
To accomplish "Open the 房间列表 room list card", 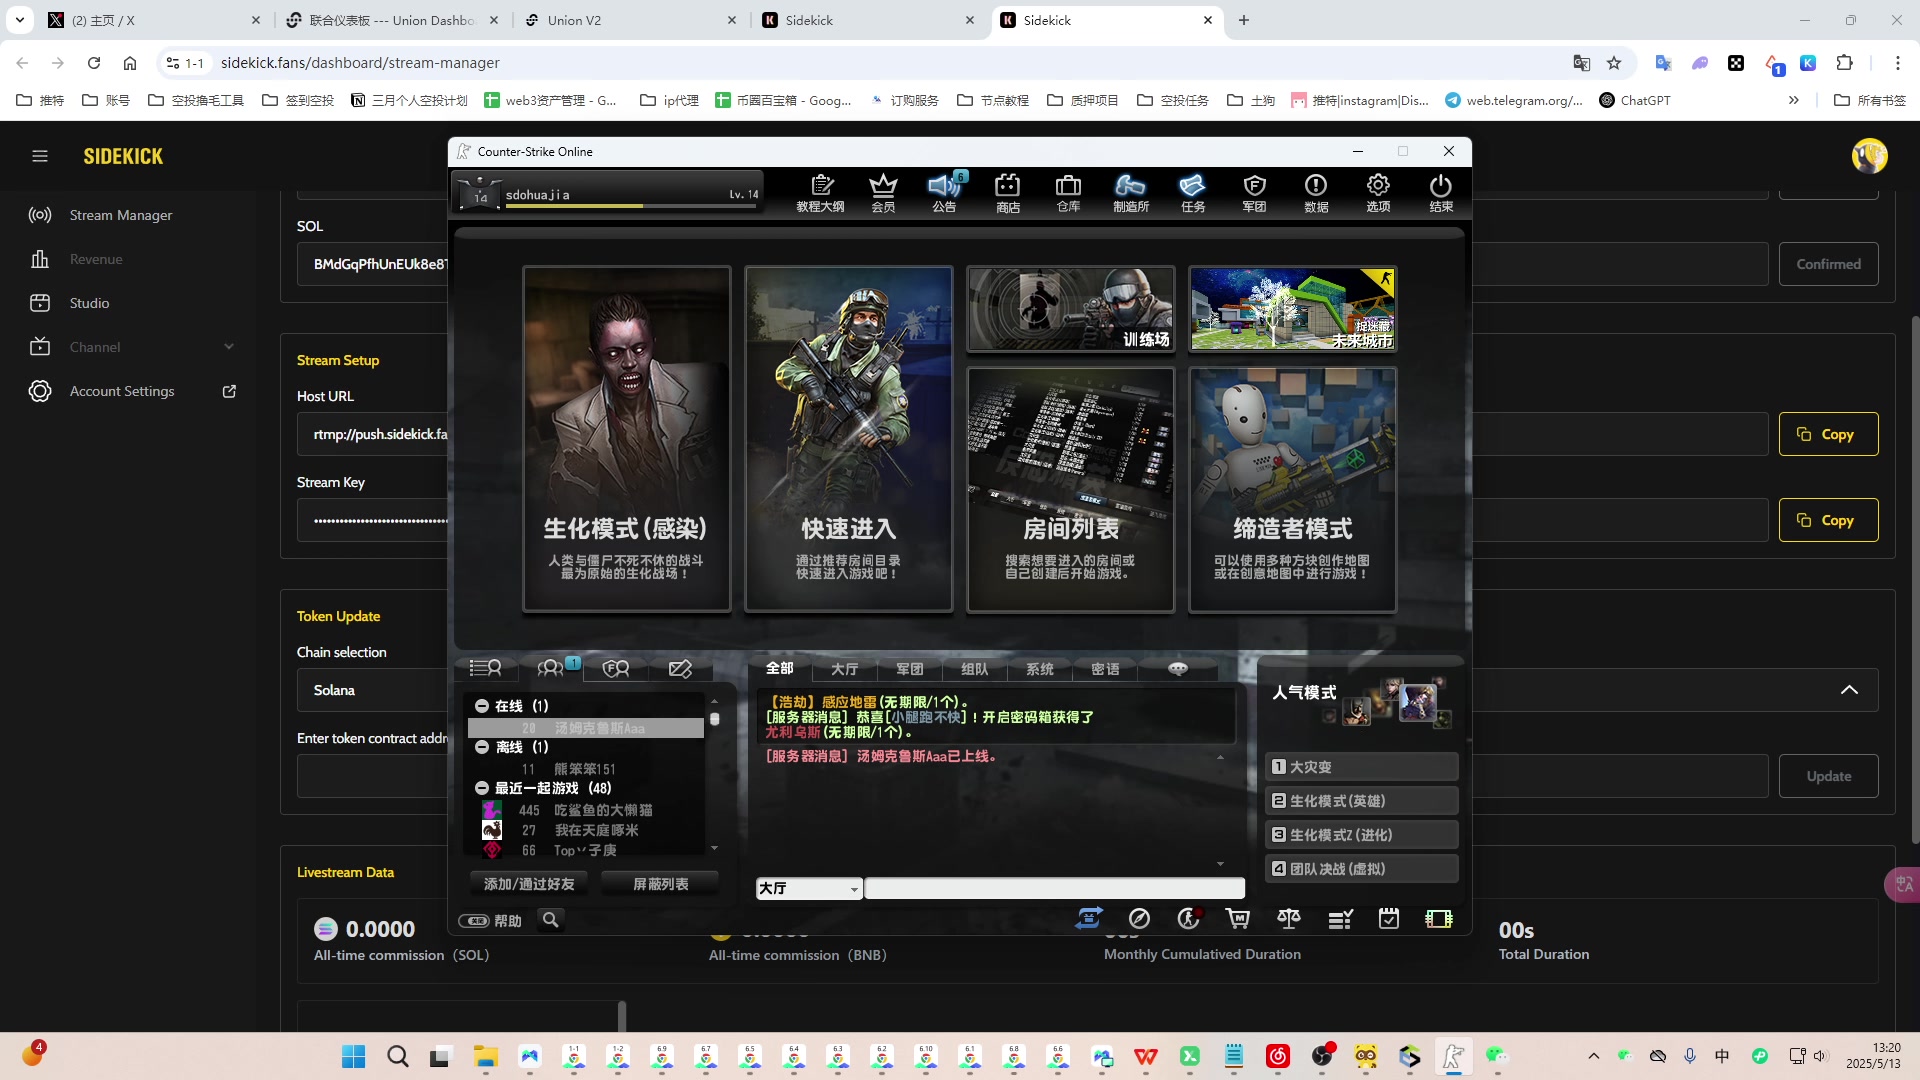I will click(x=1070, y=490).
